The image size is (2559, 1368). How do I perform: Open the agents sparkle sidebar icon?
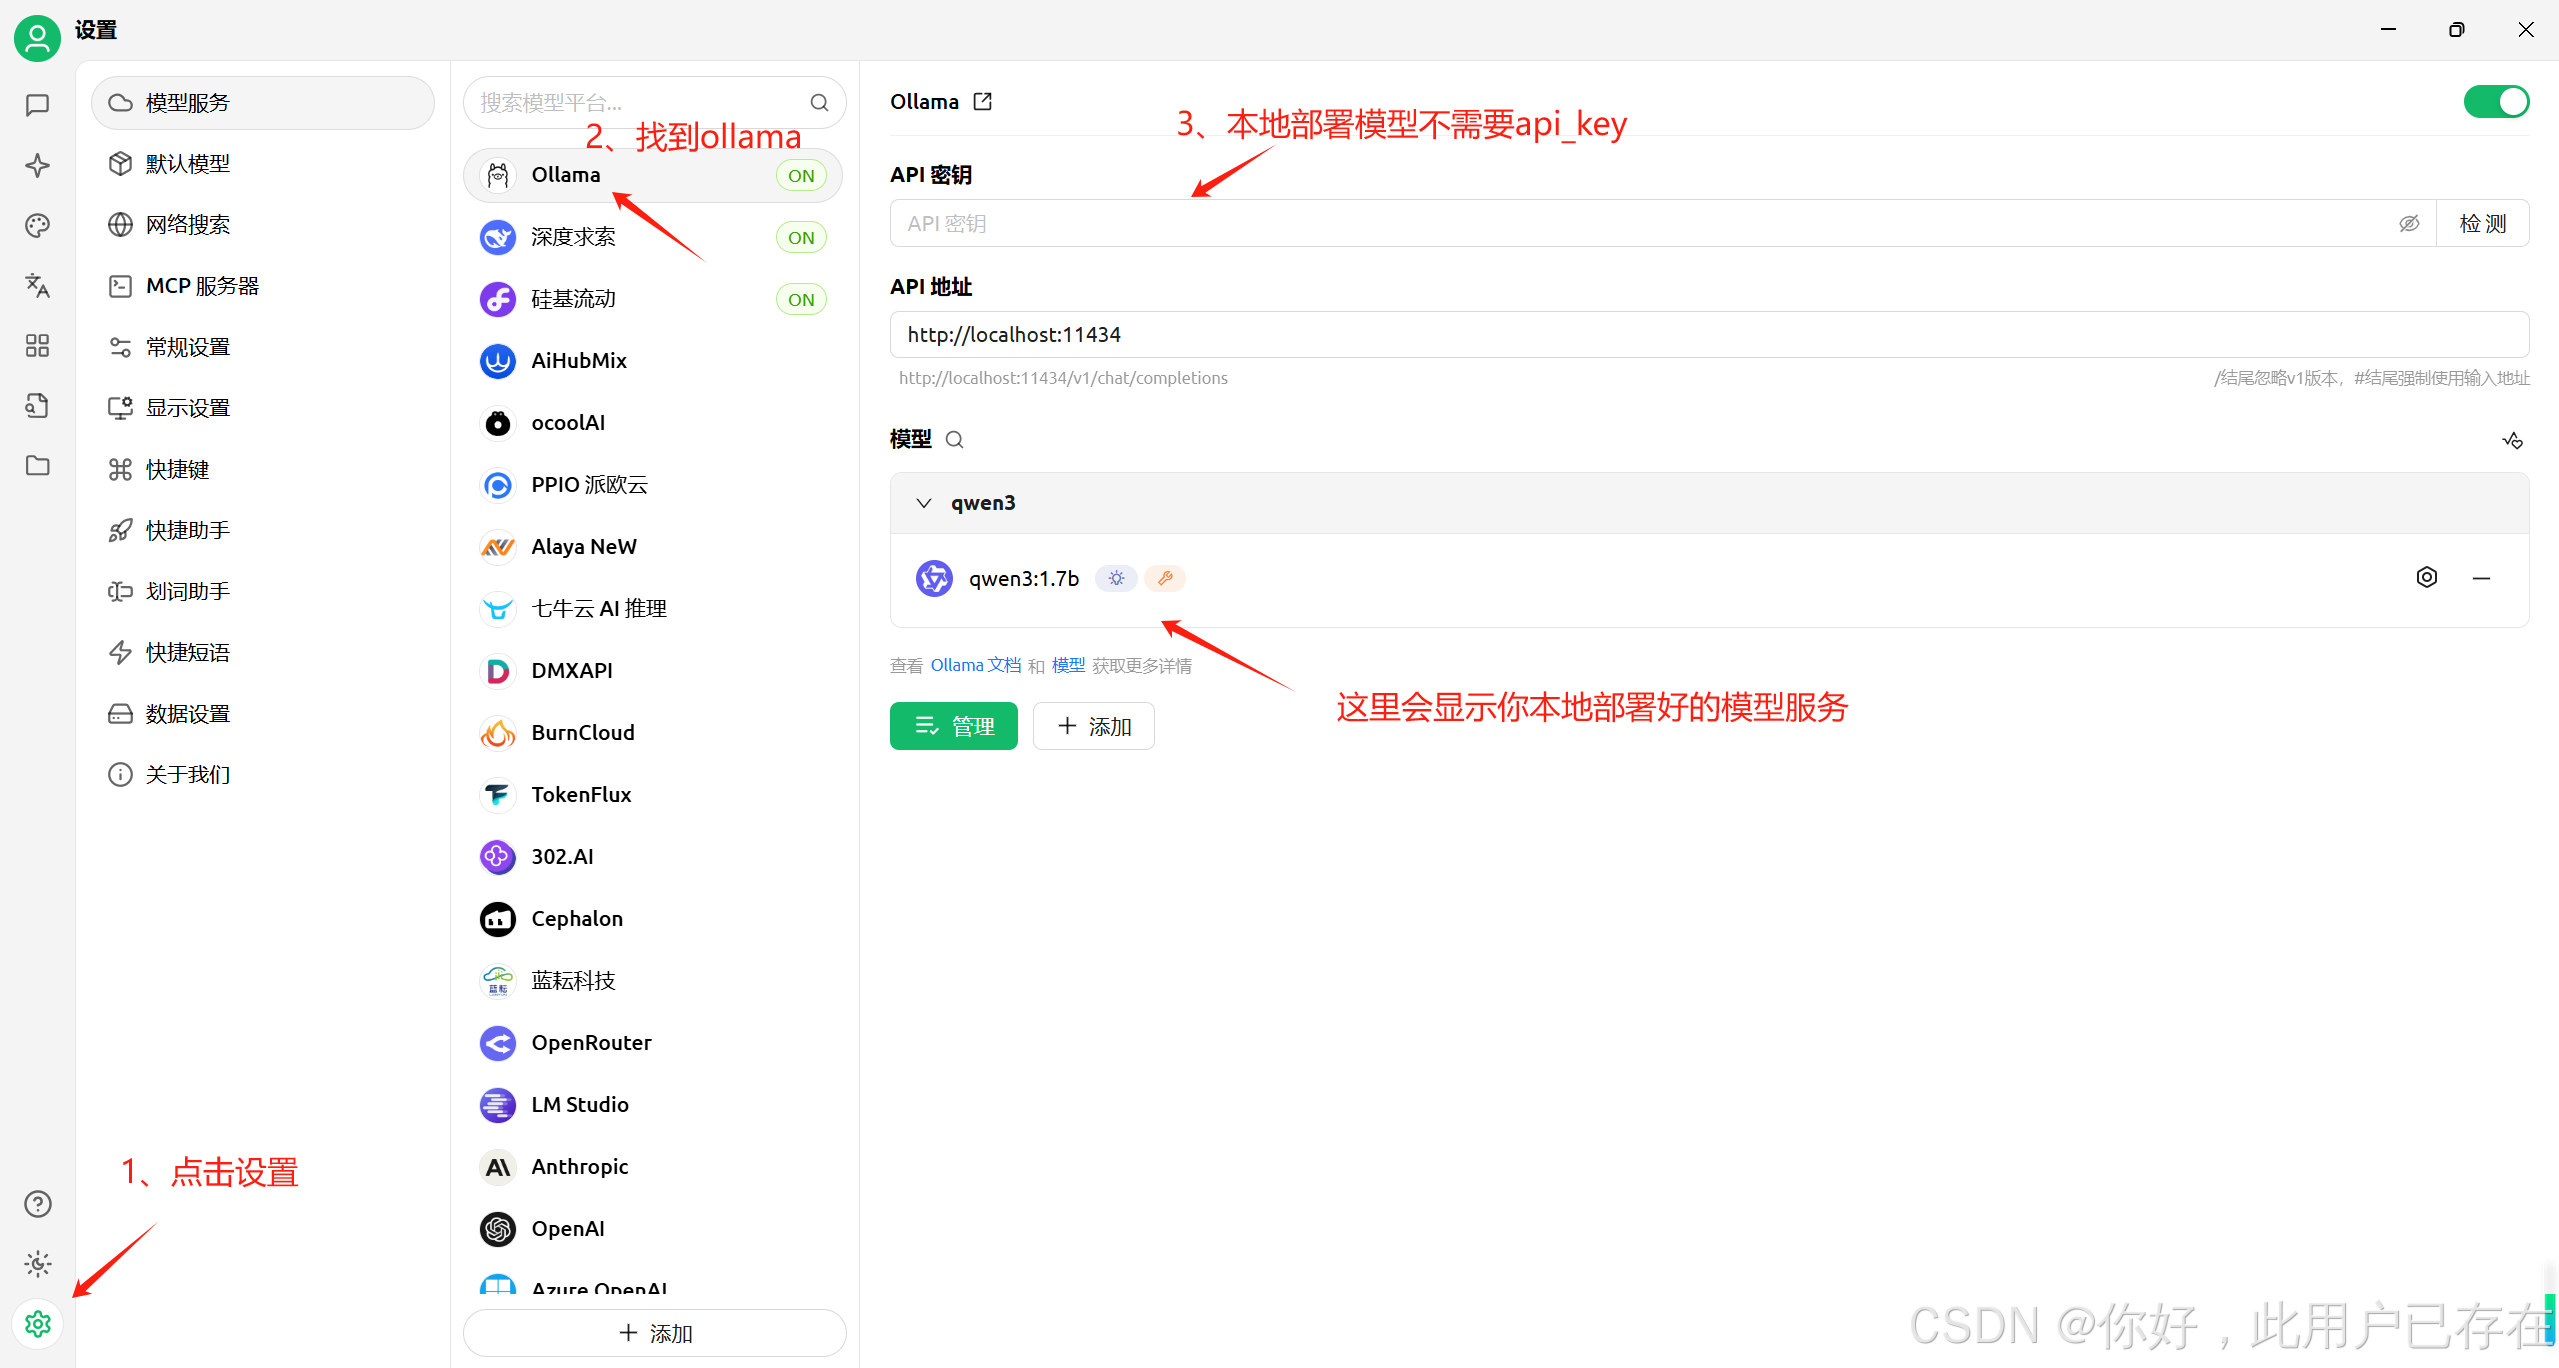tap(37, 165)
